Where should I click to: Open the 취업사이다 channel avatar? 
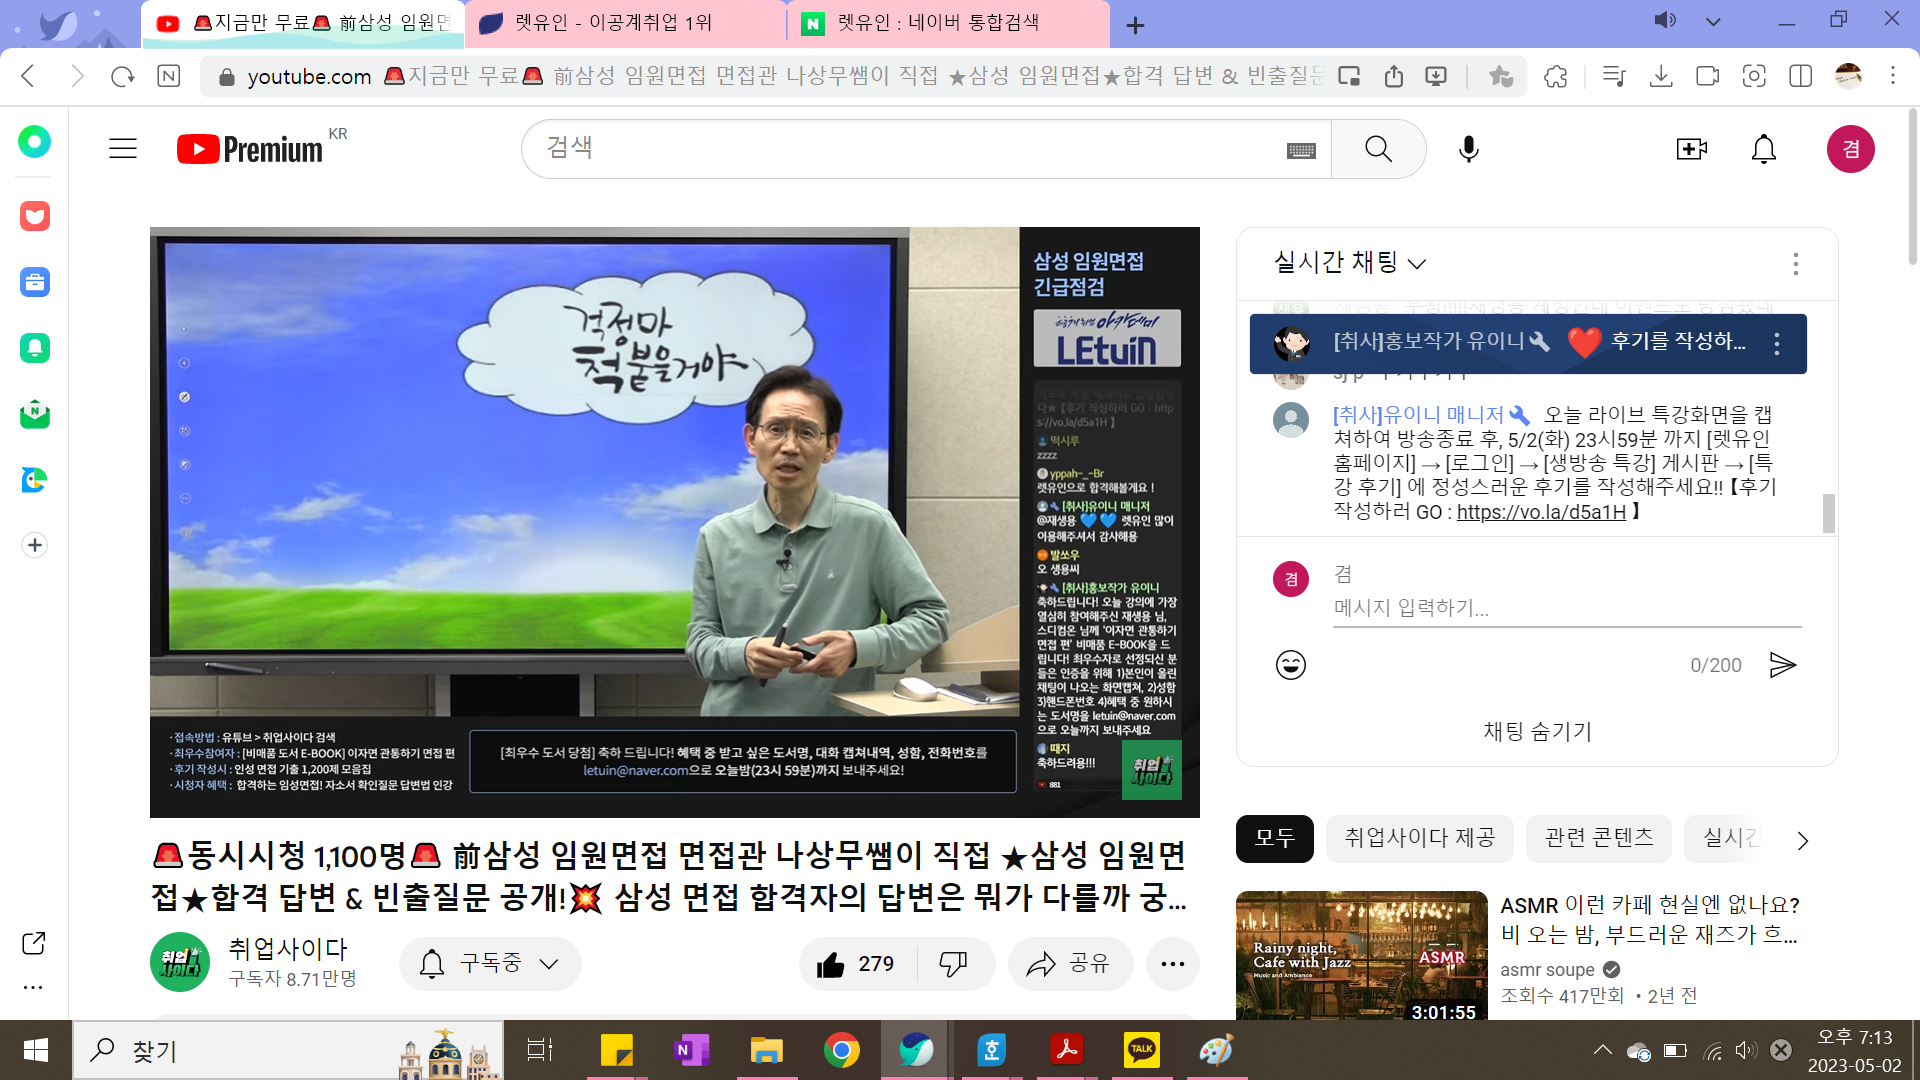[x=180, y=962]
